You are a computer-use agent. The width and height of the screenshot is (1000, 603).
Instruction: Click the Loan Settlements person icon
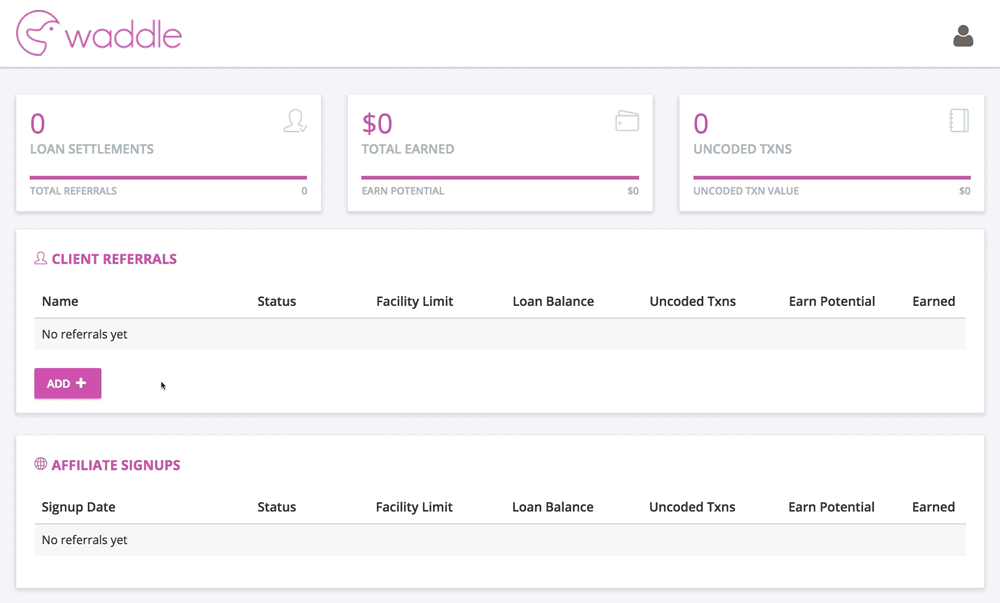295,120
